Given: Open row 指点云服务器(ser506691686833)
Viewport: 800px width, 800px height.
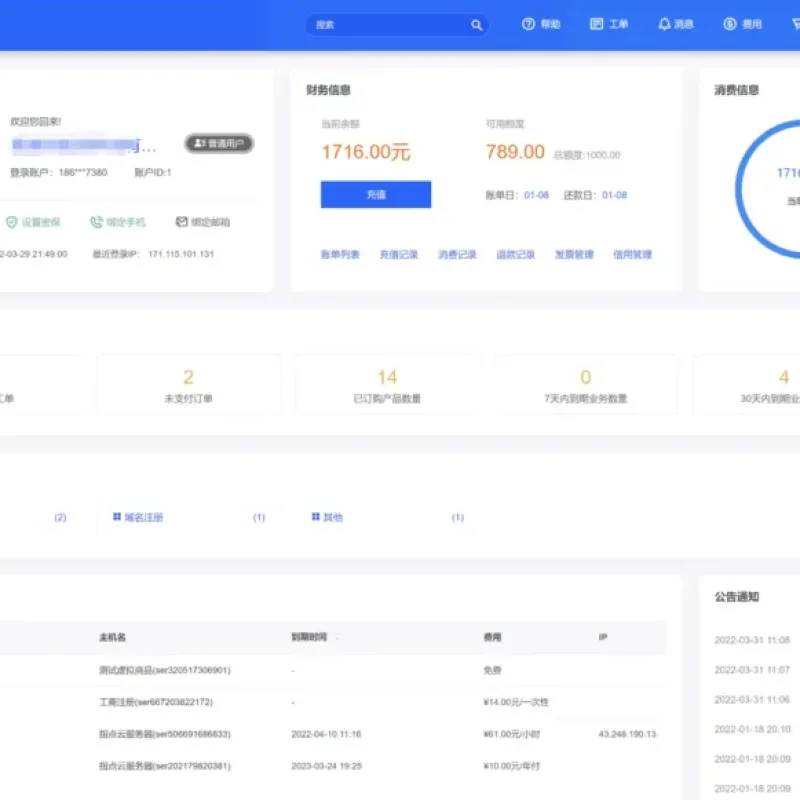Looking at the screenshot, I should (x=165, y=734).
